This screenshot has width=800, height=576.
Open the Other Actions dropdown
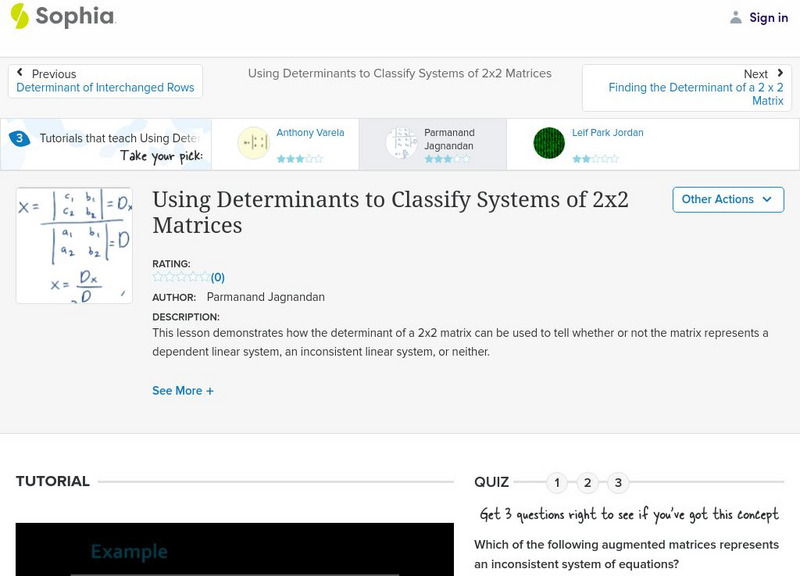727,199
